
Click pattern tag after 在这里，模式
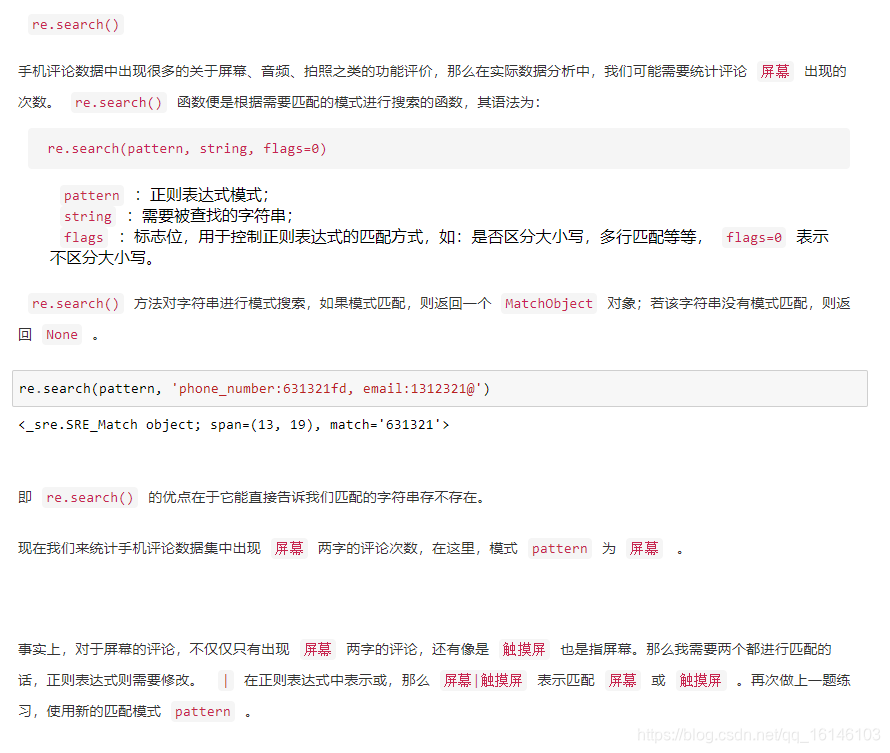click(559, 548)
